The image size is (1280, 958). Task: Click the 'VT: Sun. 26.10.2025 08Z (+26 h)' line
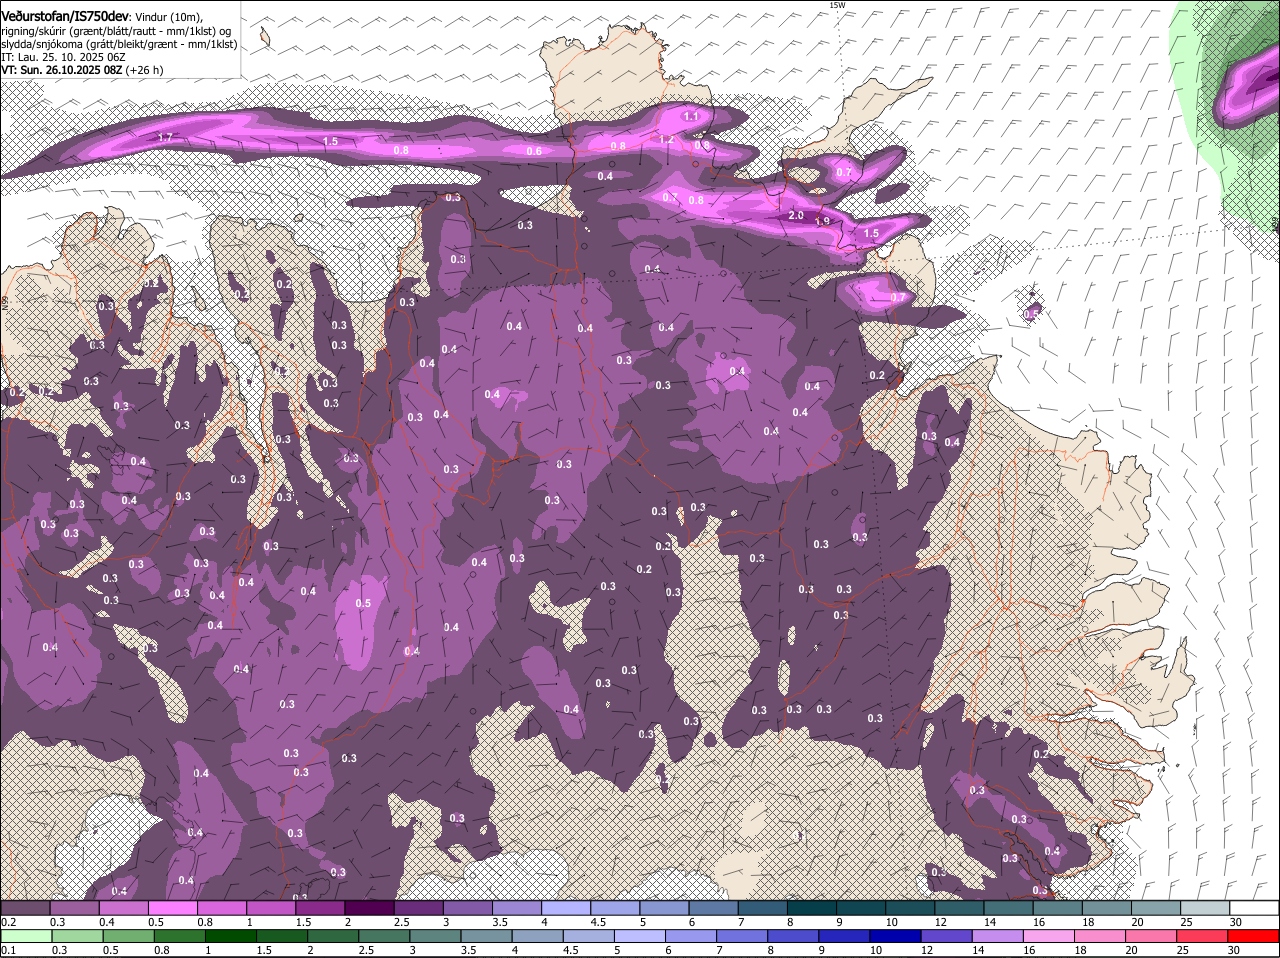click(x=82, y=70)
